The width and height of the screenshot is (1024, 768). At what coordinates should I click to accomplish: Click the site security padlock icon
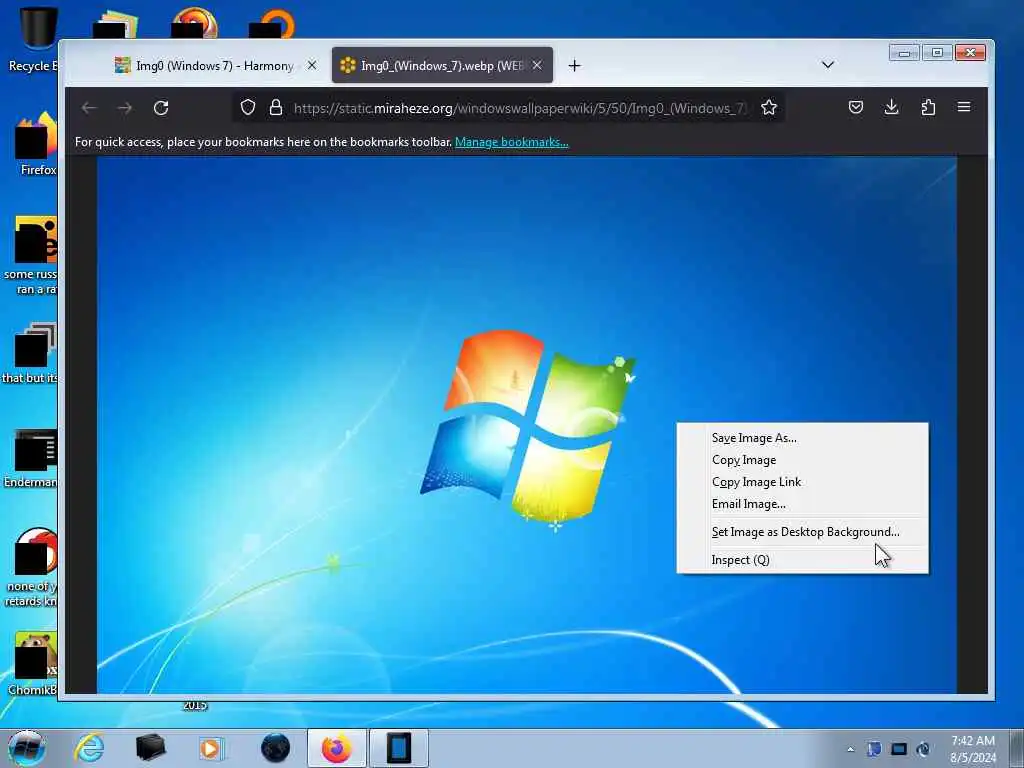click(x=276, y=107)
